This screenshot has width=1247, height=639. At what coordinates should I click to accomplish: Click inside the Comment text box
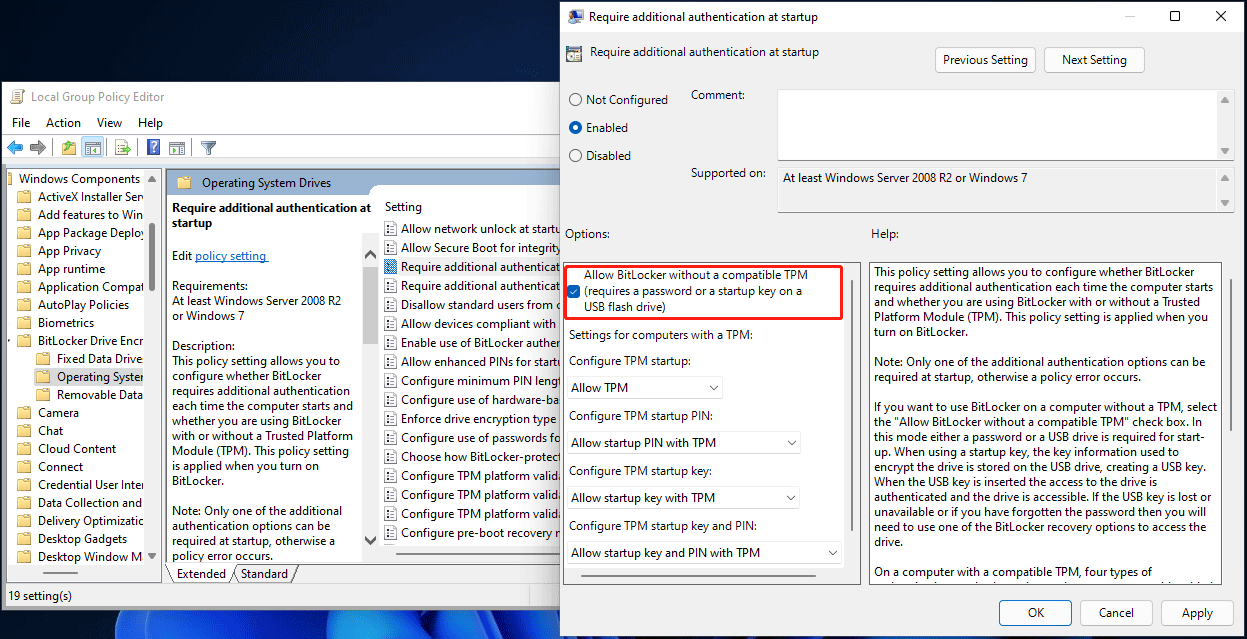[997, 123]
